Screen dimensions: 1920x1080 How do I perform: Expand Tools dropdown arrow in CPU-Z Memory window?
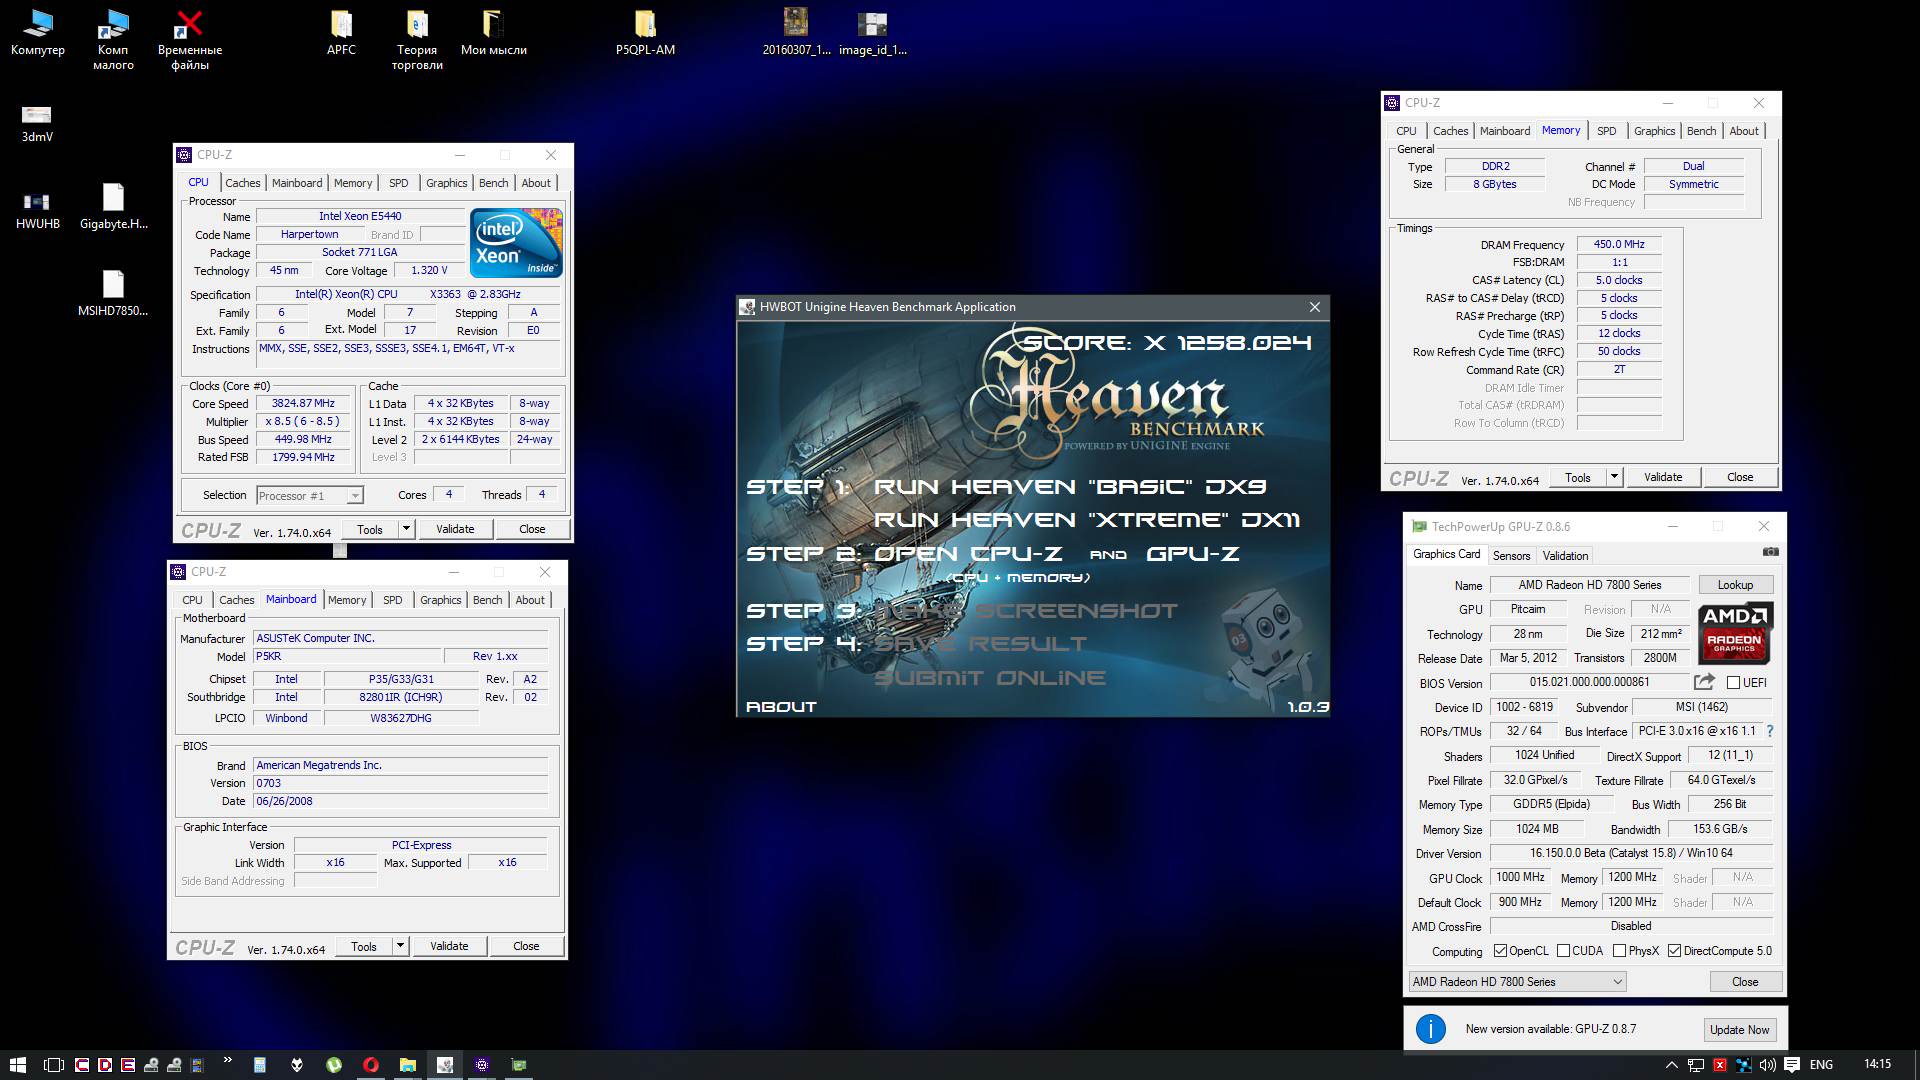click(x=1614, y=477)
